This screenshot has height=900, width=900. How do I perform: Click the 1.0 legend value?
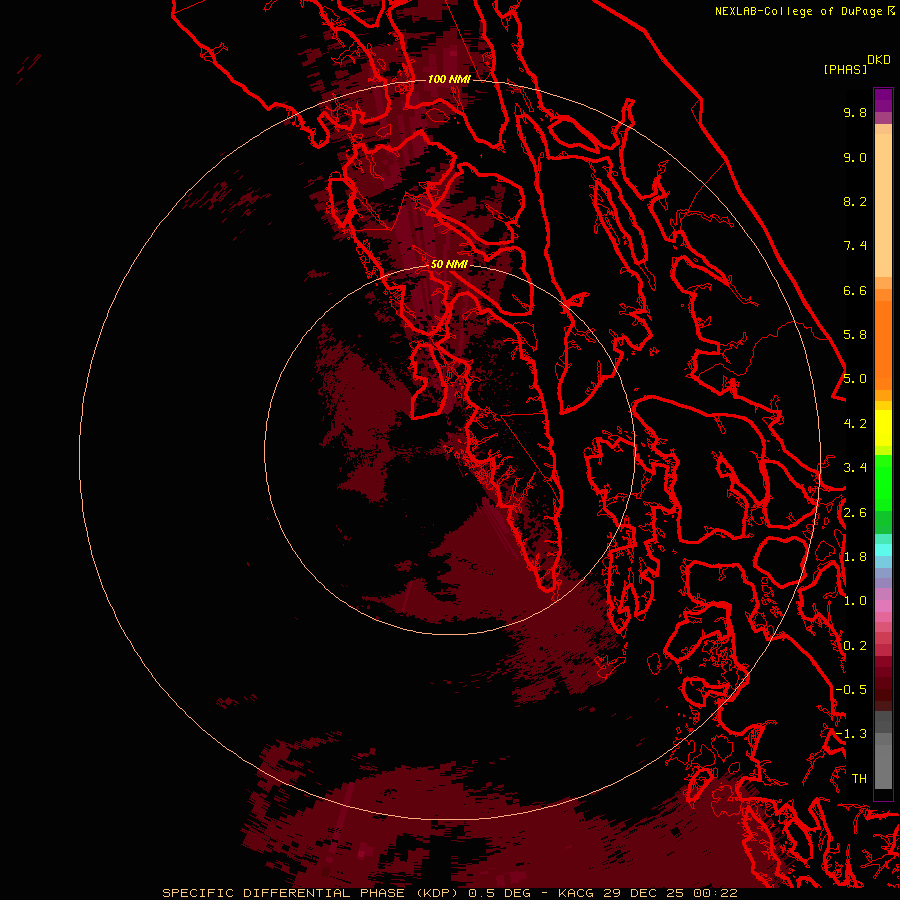[855, 601]
